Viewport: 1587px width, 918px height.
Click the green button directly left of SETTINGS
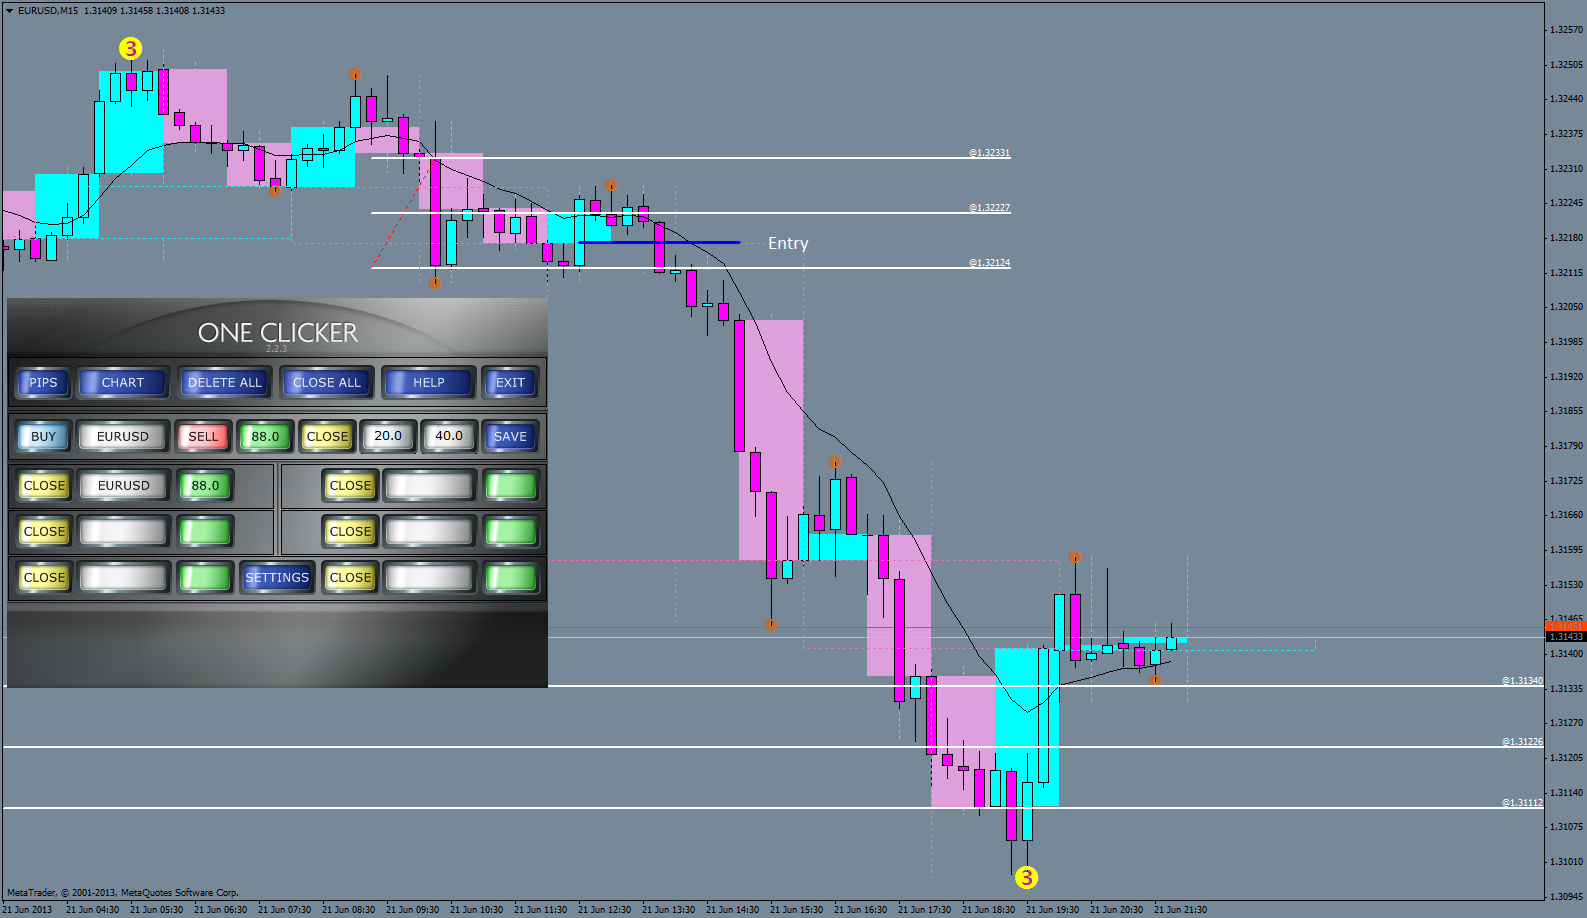(205, 577)
